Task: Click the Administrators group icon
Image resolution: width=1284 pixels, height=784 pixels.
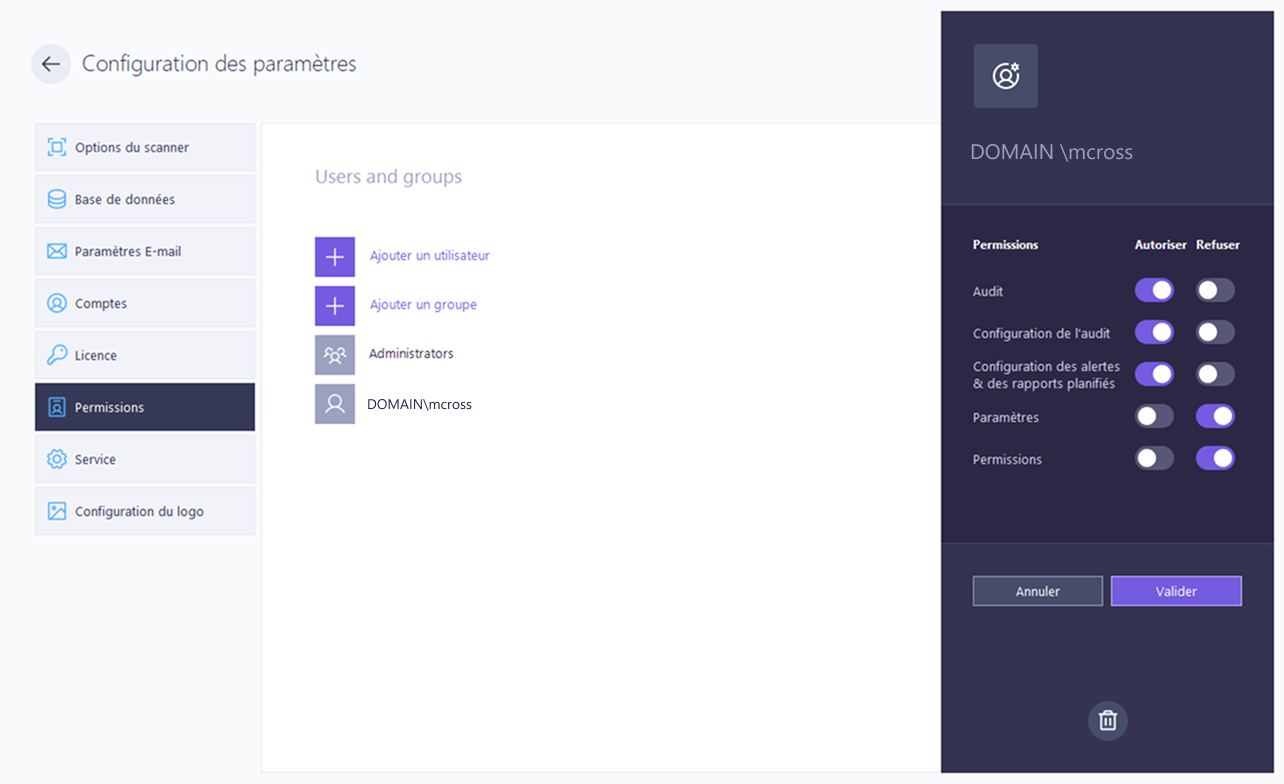Action: 335,354
